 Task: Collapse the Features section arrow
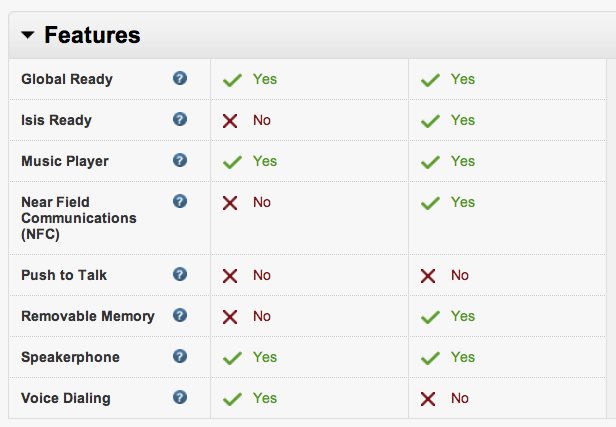(27, 36)
